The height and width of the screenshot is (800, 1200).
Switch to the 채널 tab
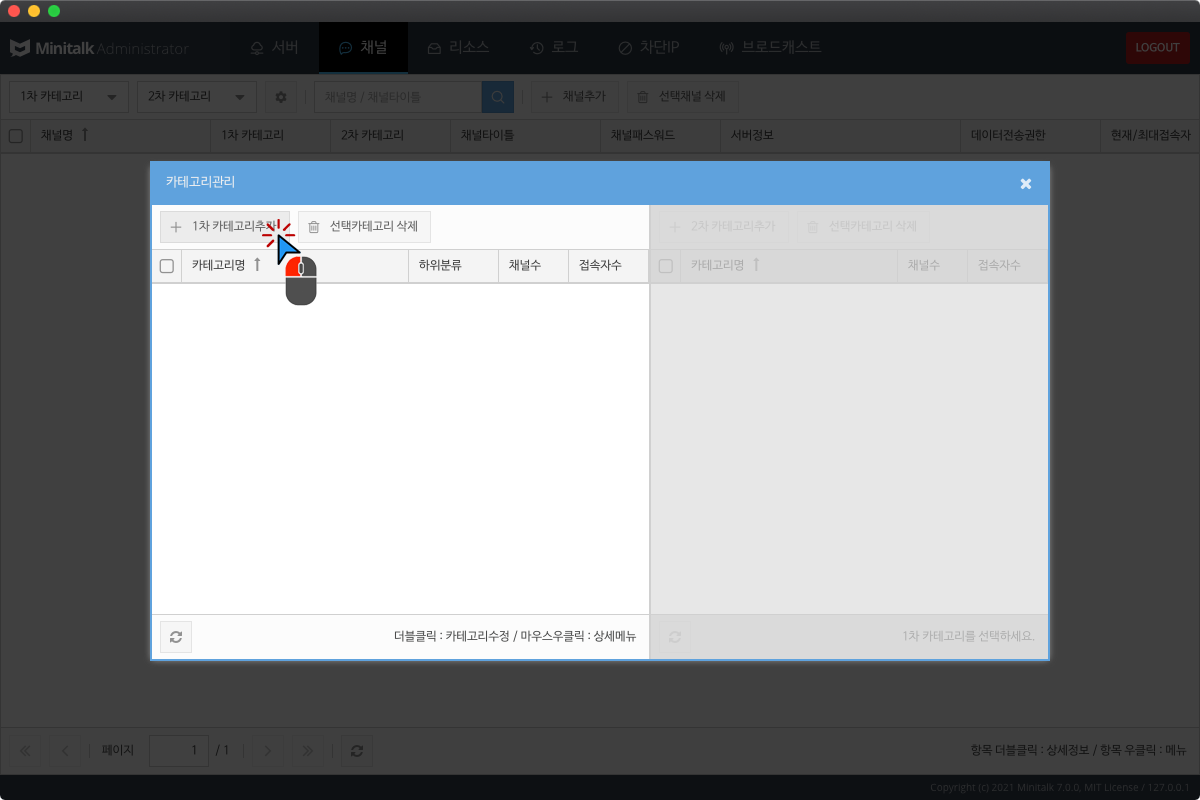point(363,47)
